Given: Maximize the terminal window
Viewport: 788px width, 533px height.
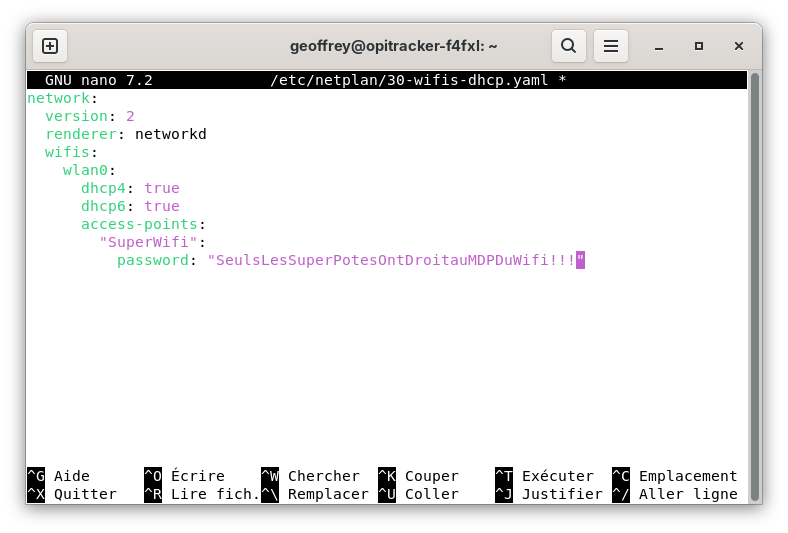Looking at the screenshot, I should coord(699,46).
